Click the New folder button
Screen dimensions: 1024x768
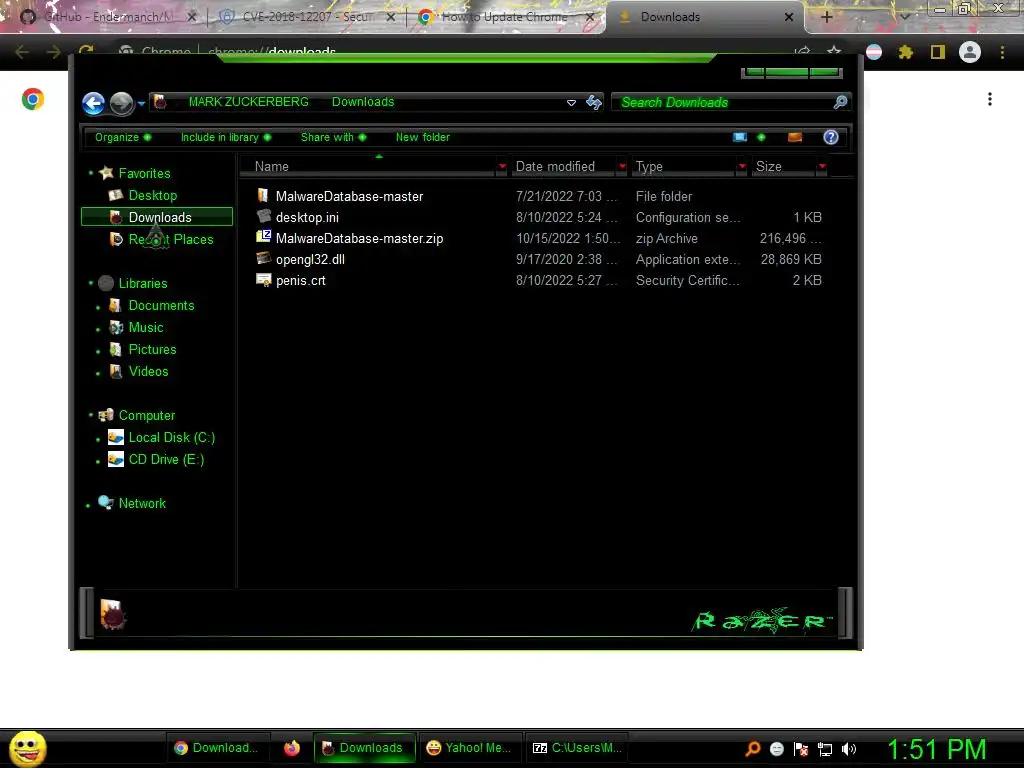pyautogui.click(x=423, y=137)
